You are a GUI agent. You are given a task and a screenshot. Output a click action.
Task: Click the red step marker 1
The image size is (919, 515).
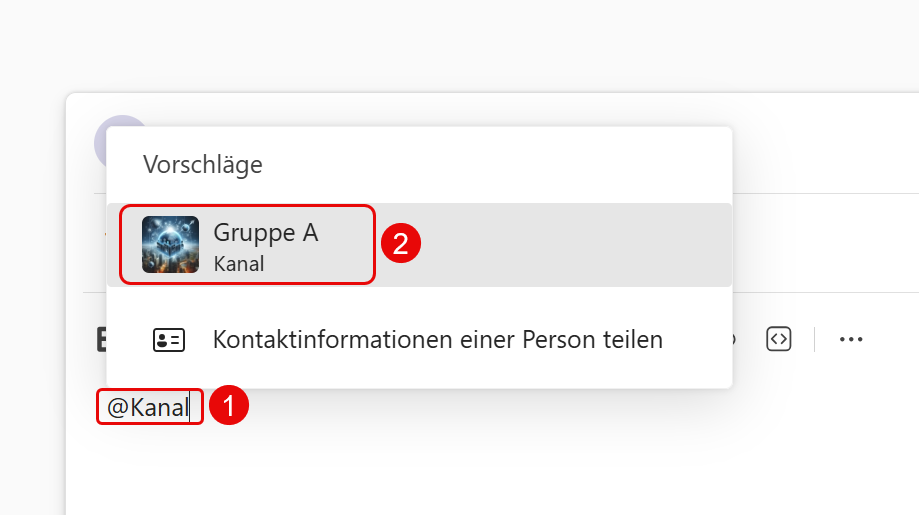click(229, 405)
